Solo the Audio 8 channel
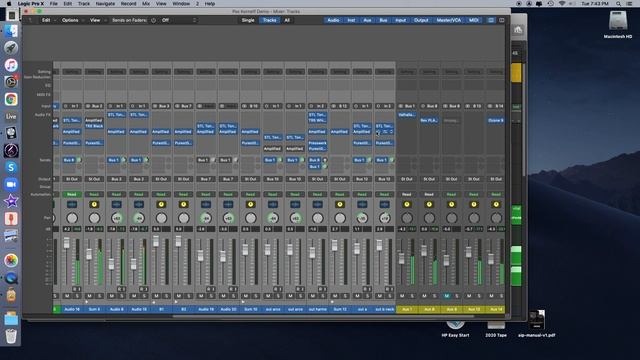640x360 pixels. [x=121, y=296]
